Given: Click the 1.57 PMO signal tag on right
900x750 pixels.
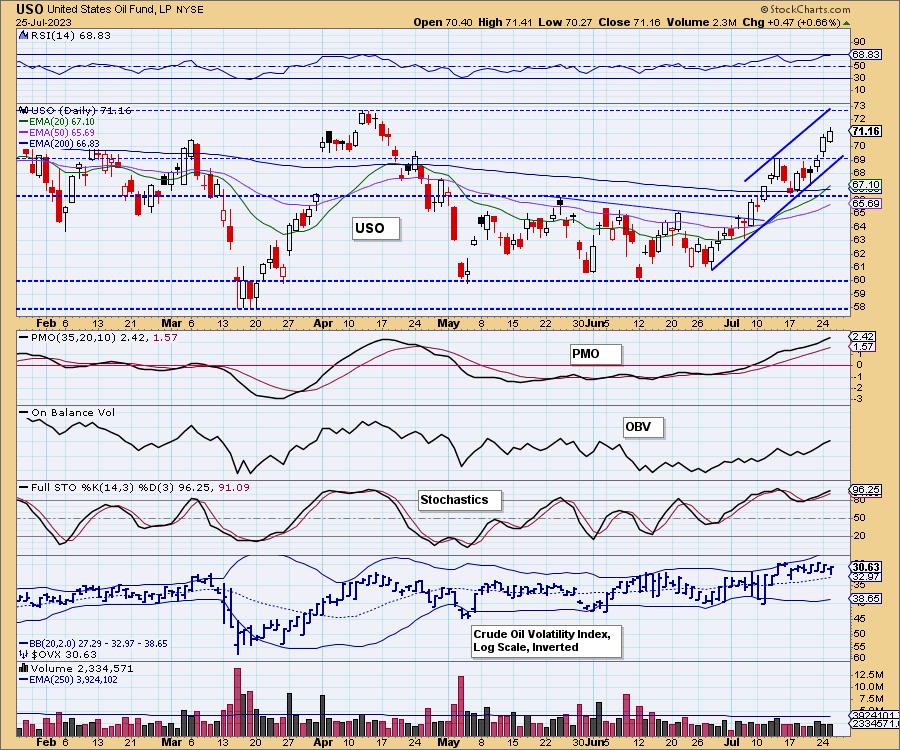Looking at the screenshot, I should (862, 346).
